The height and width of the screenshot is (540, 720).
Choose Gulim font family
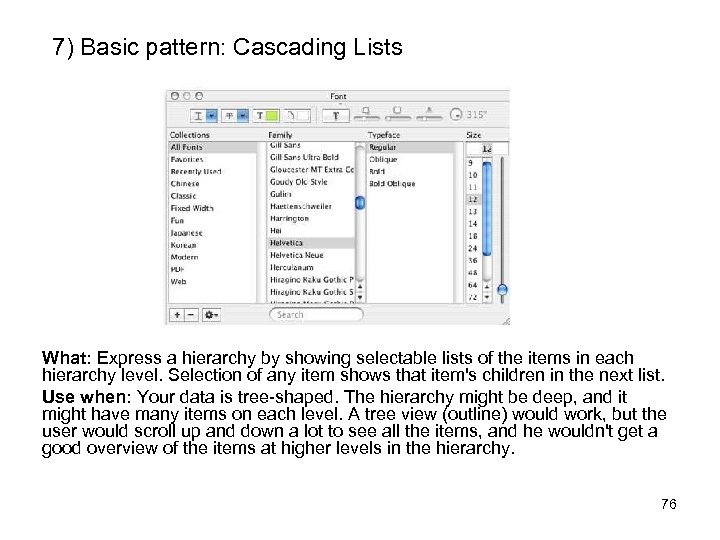tap(311, 194)
